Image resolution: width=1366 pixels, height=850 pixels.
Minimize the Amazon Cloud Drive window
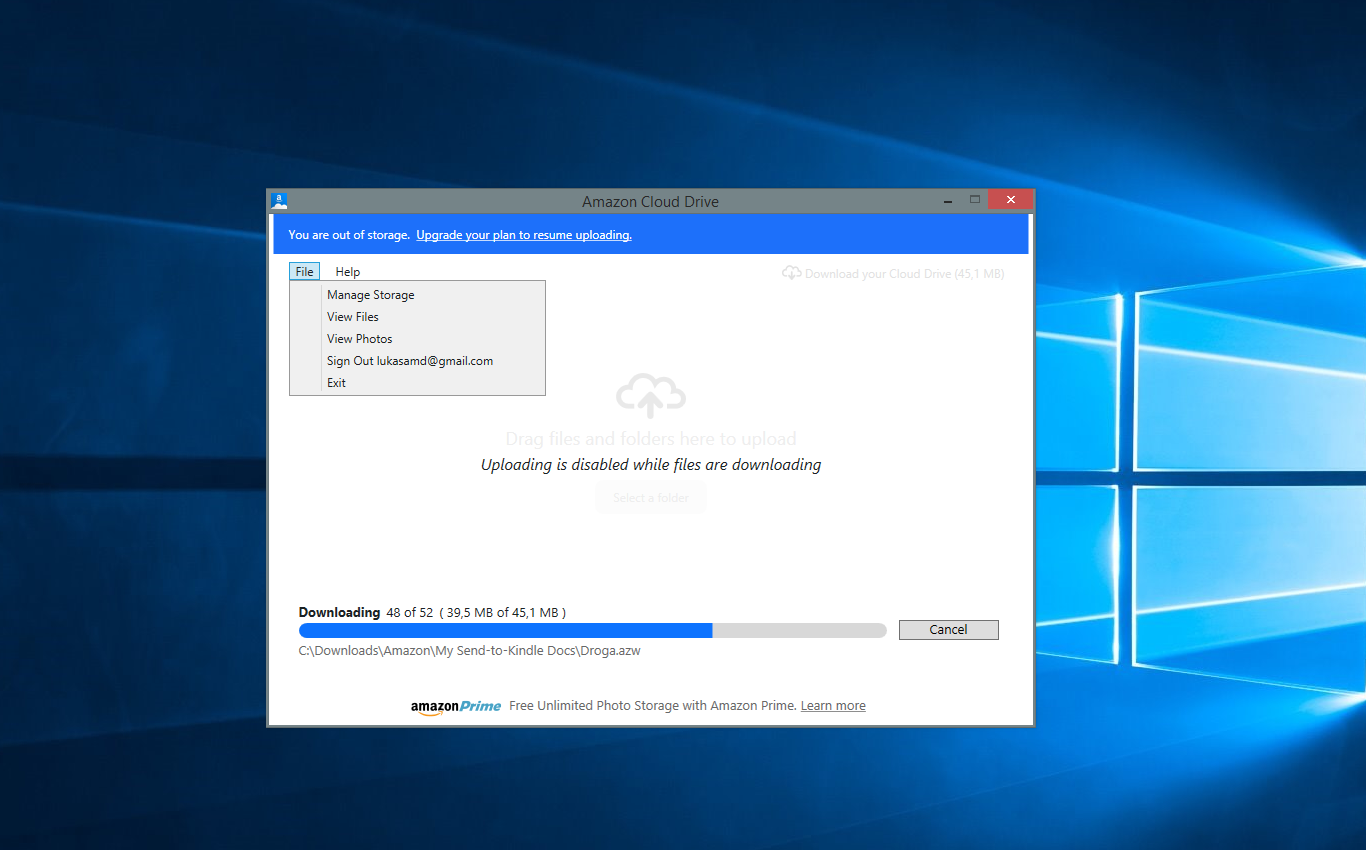947,201
